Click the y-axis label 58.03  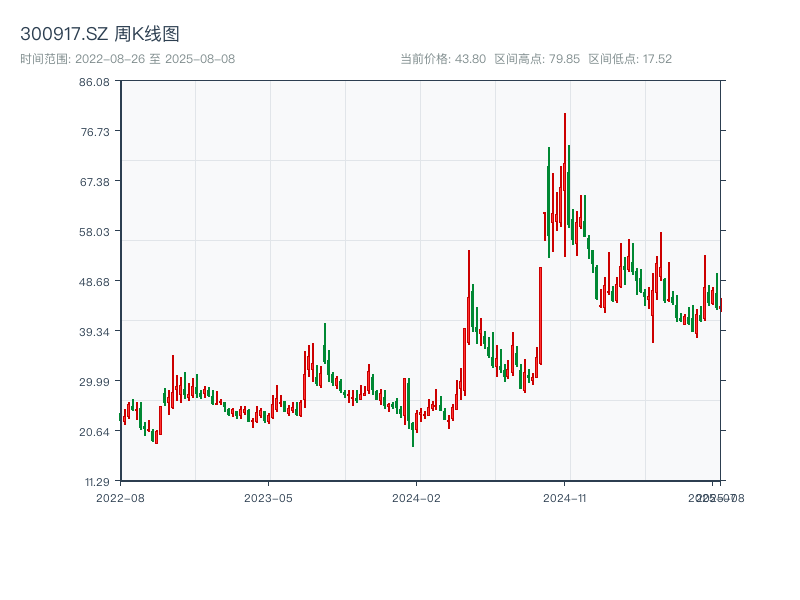(94, 232)
